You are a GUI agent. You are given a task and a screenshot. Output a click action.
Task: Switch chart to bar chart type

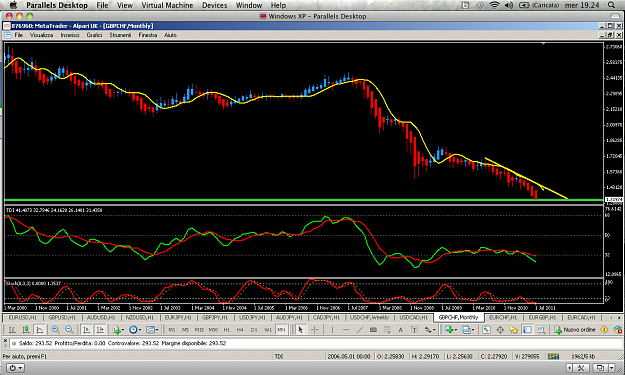pos(12,330)
